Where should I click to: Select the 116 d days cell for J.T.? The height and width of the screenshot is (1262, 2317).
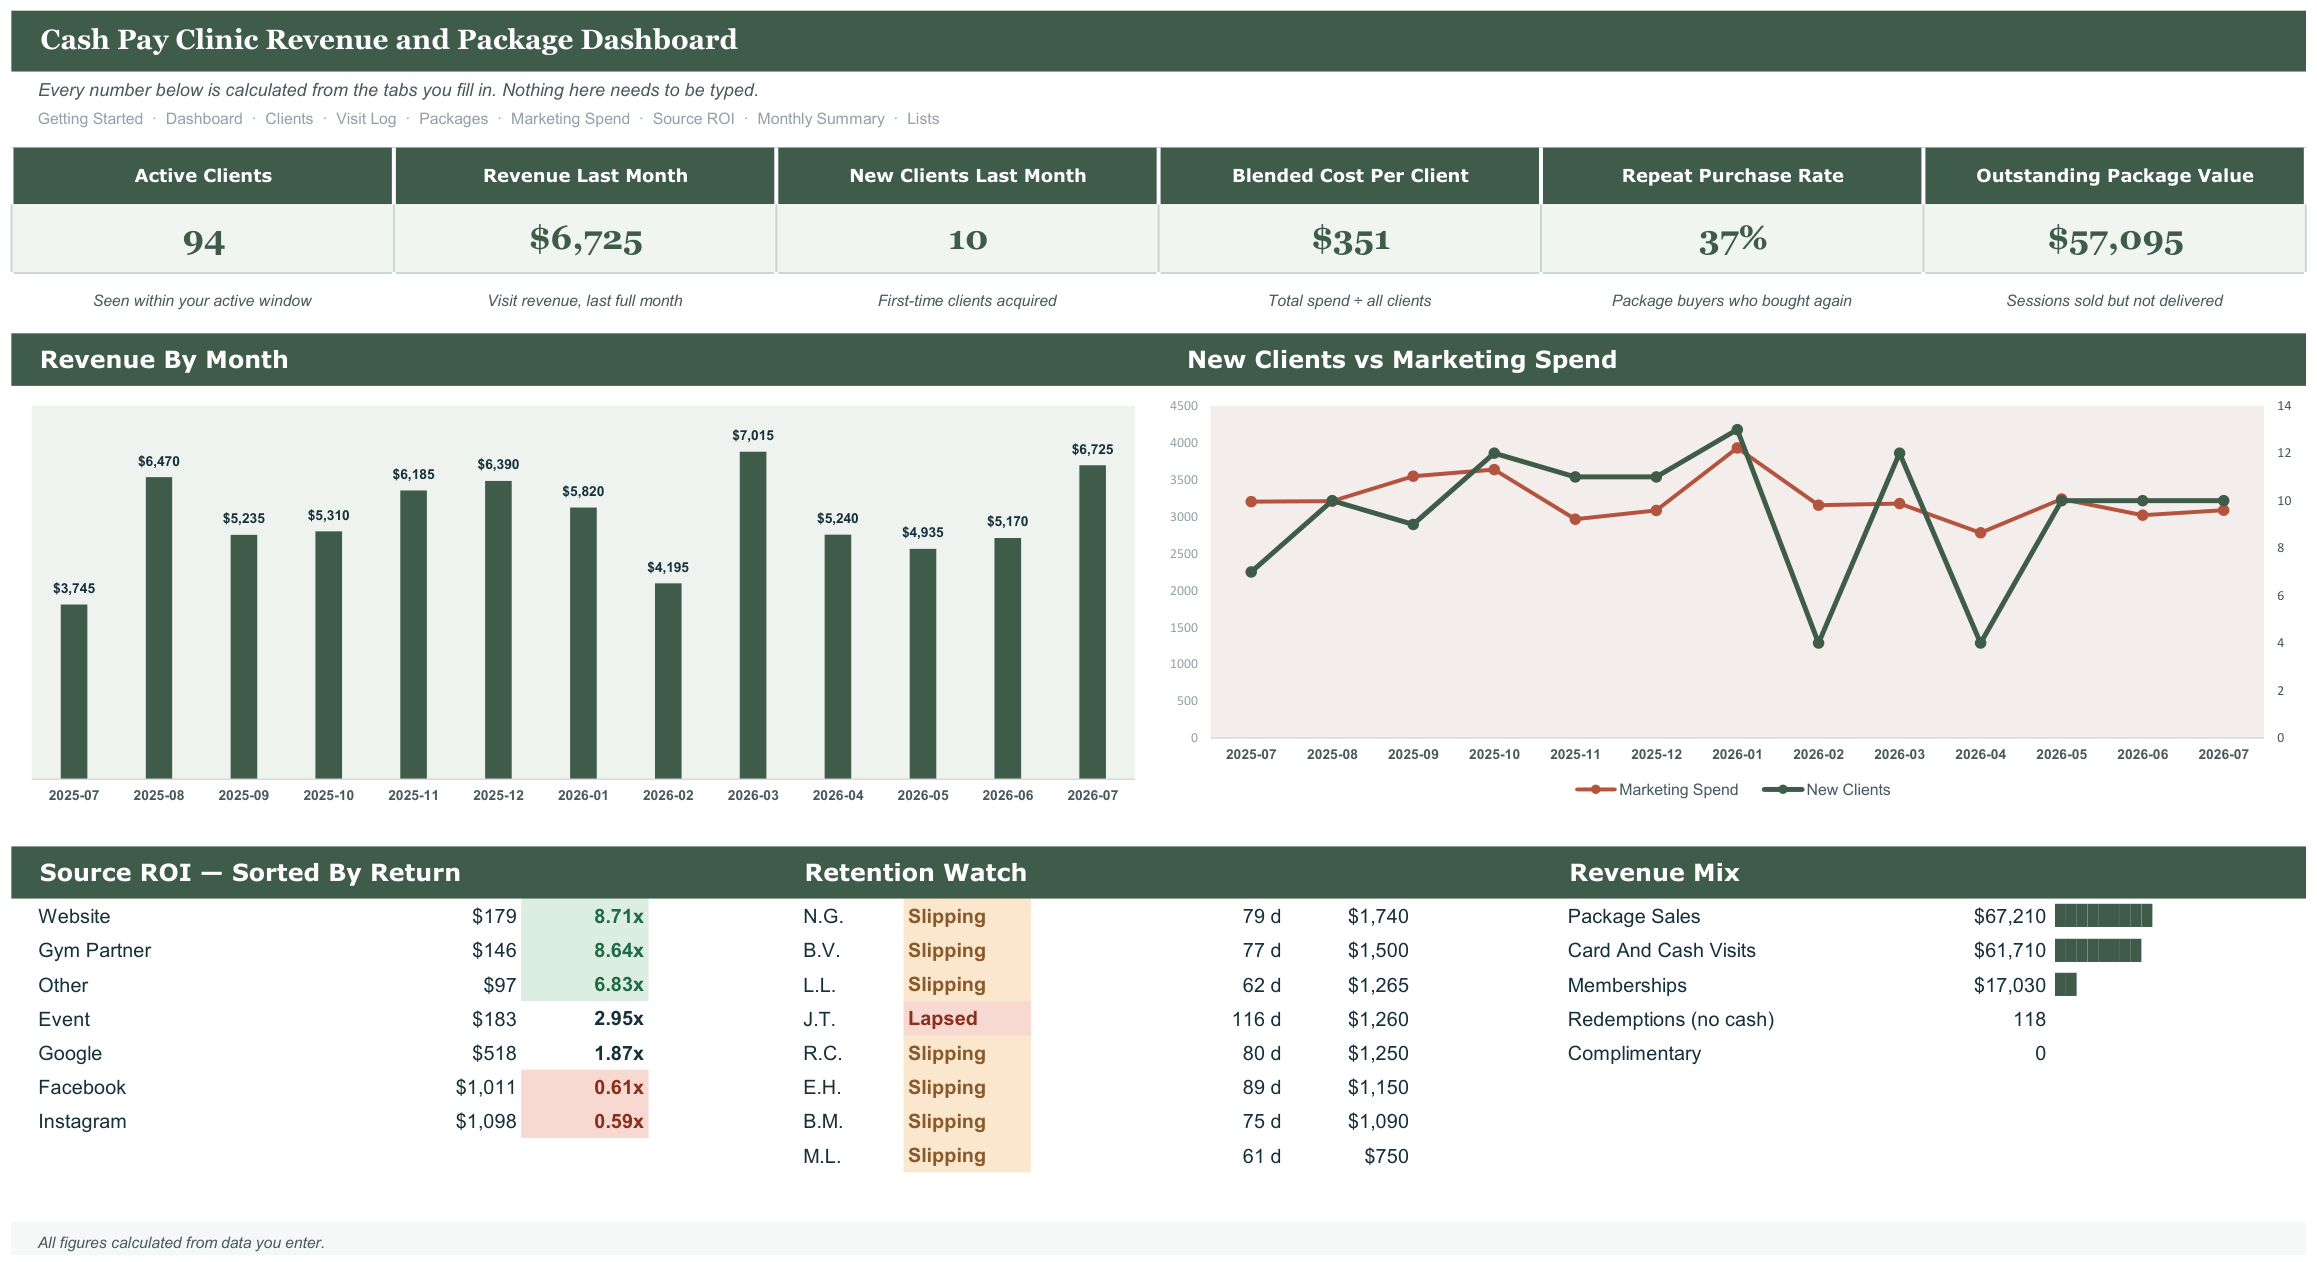click(1256, 1019)
